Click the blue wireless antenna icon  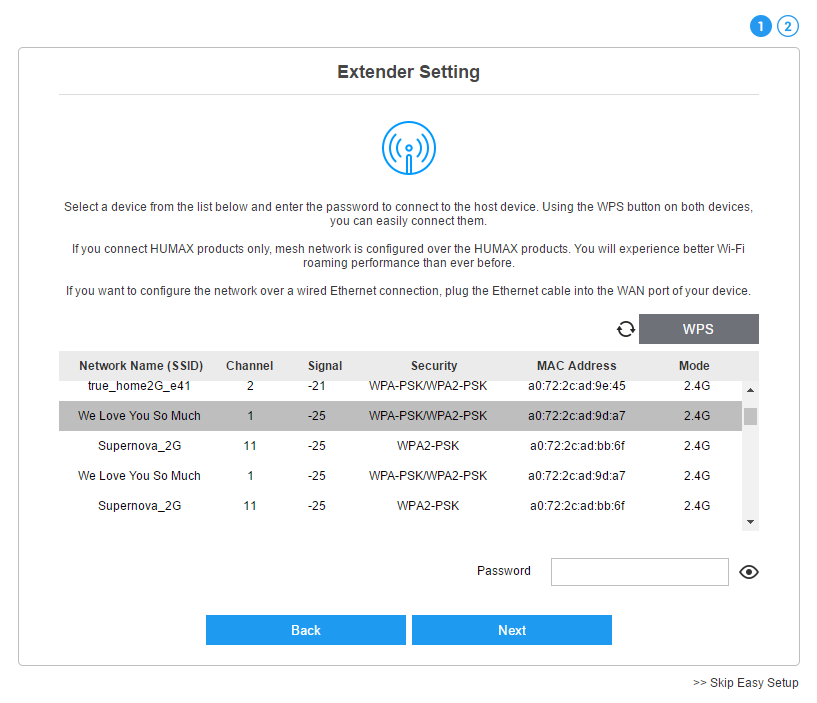pos(409,148)
